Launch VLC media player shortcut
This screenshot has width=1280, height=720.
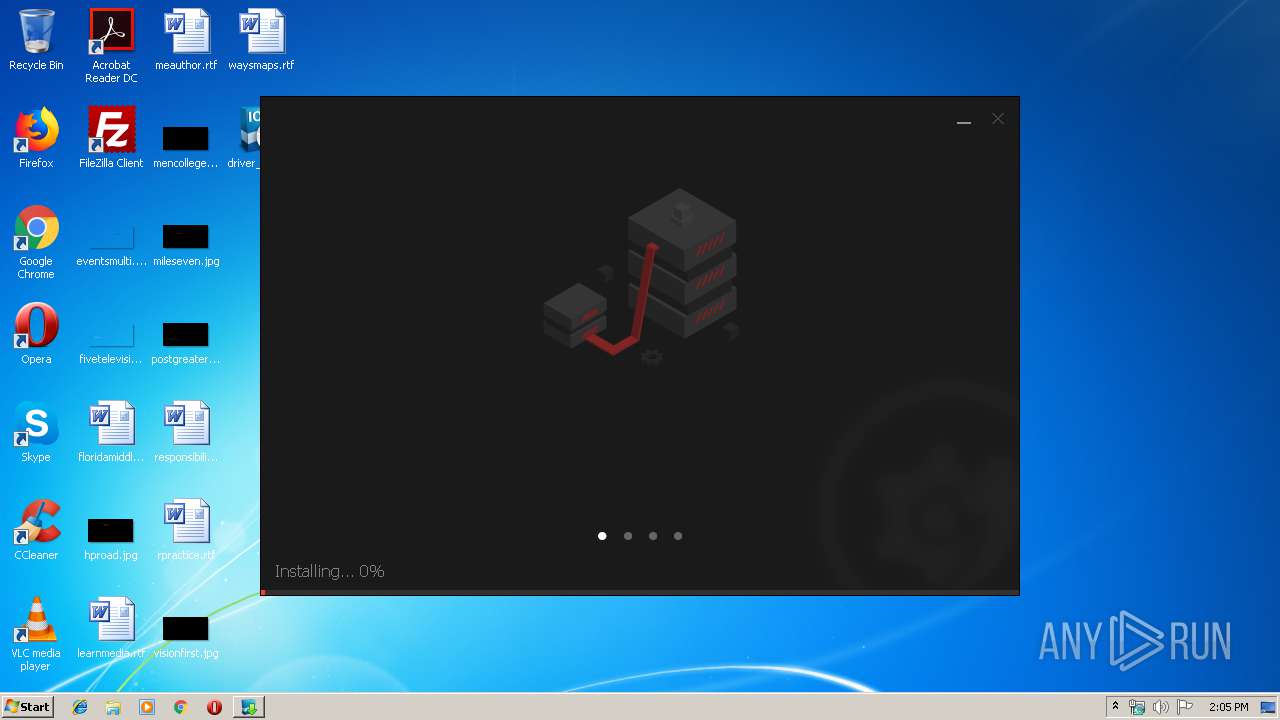36,634
